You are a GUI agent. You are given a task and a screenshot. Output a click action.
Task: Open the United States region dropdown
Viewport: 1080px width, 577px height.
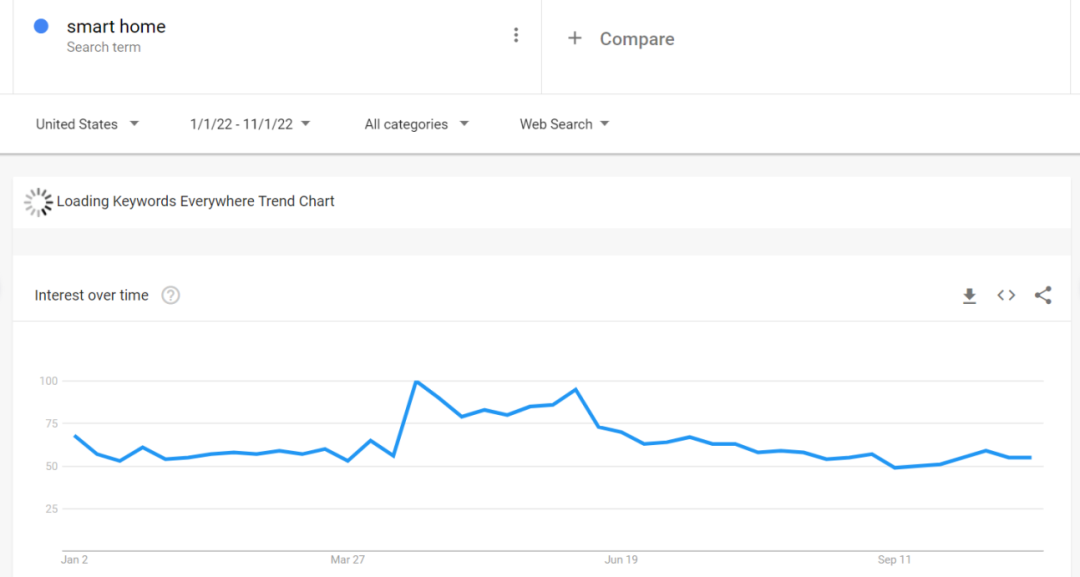(87, 124)
